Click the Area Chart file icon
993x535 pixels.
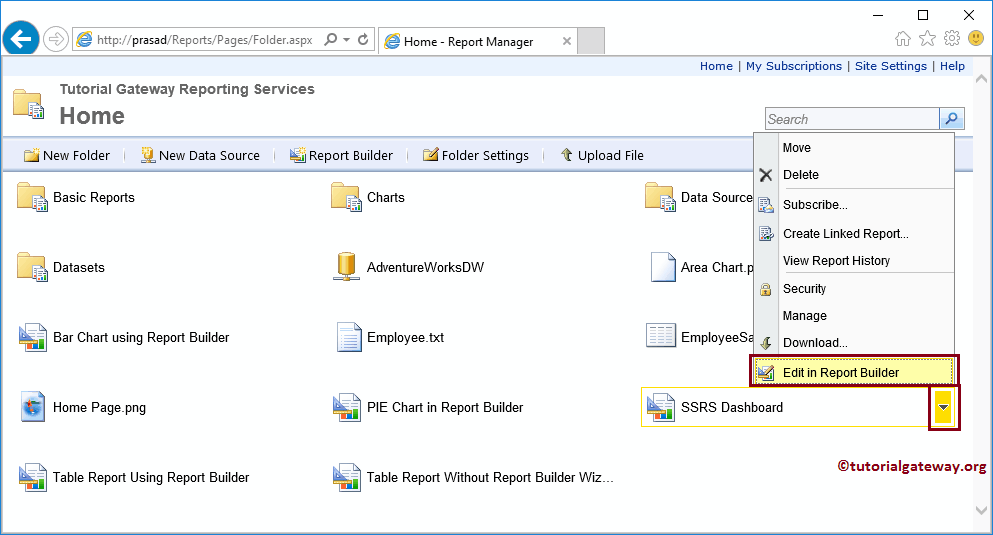(663, 267)
